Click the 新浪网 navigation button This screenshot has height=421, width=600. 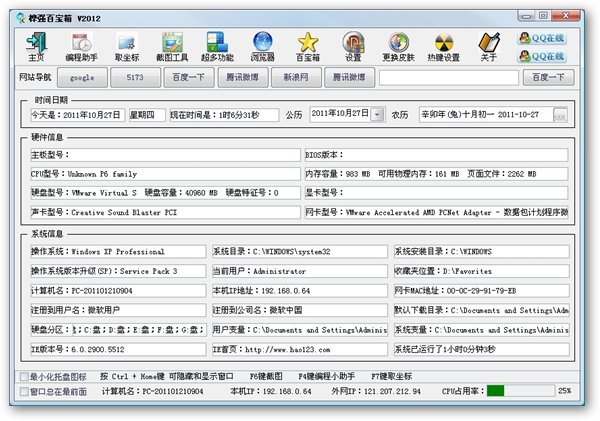296,77
